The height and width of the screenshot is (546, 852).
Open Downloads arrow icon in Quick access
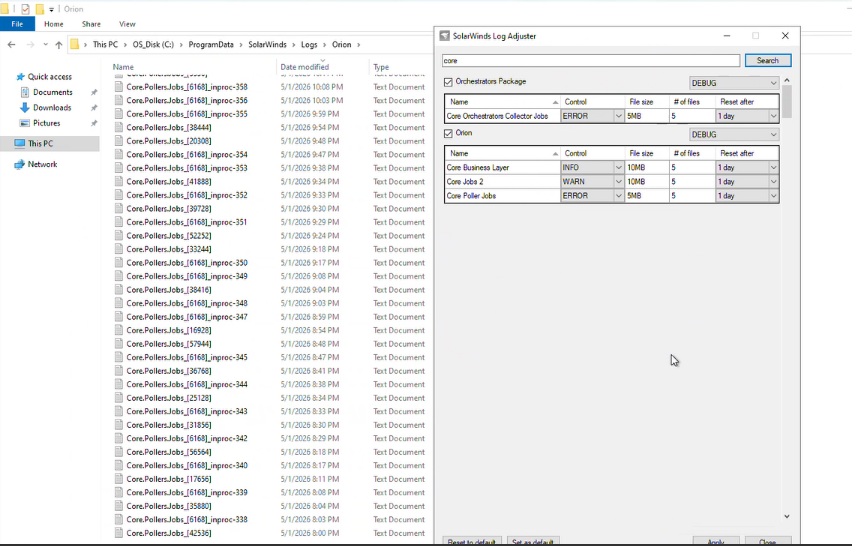tap(24, 108)
